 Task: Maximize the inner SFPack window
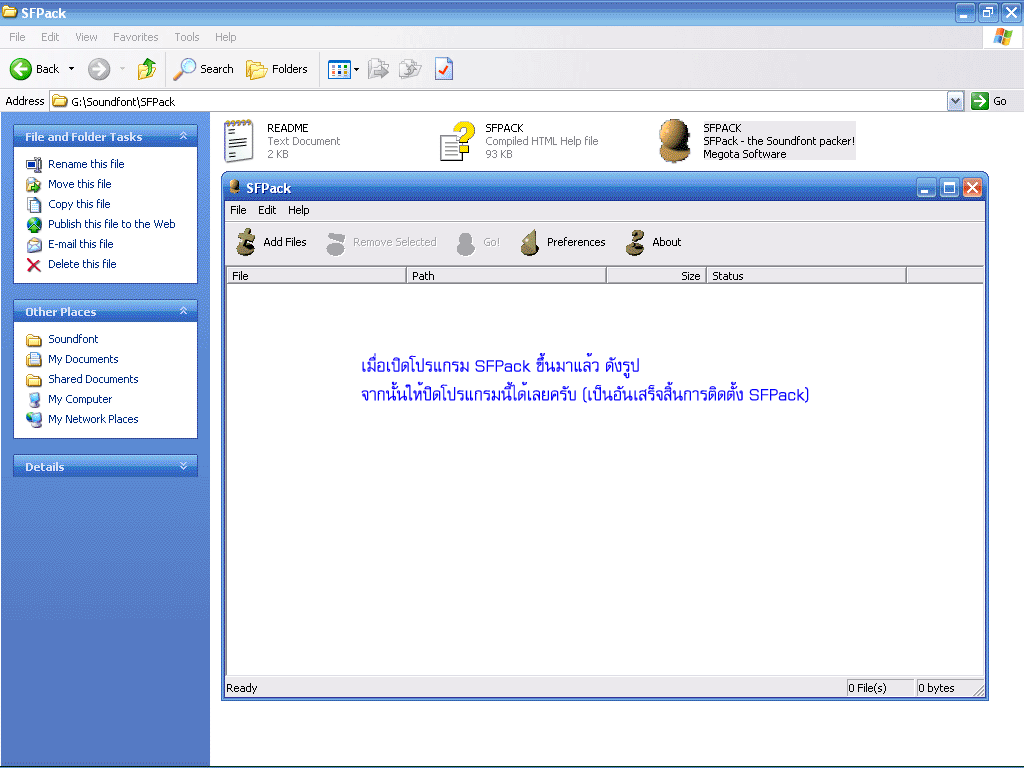pos(949,188)
